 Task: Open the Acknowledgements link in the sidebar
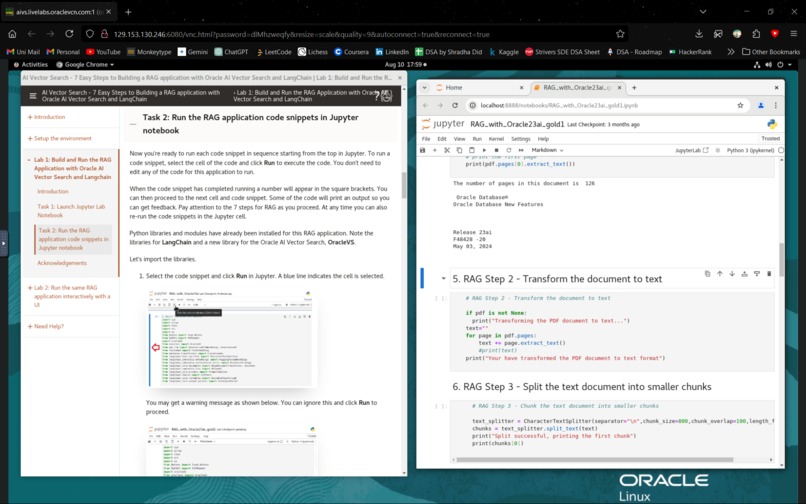click(x=62, y=263)
